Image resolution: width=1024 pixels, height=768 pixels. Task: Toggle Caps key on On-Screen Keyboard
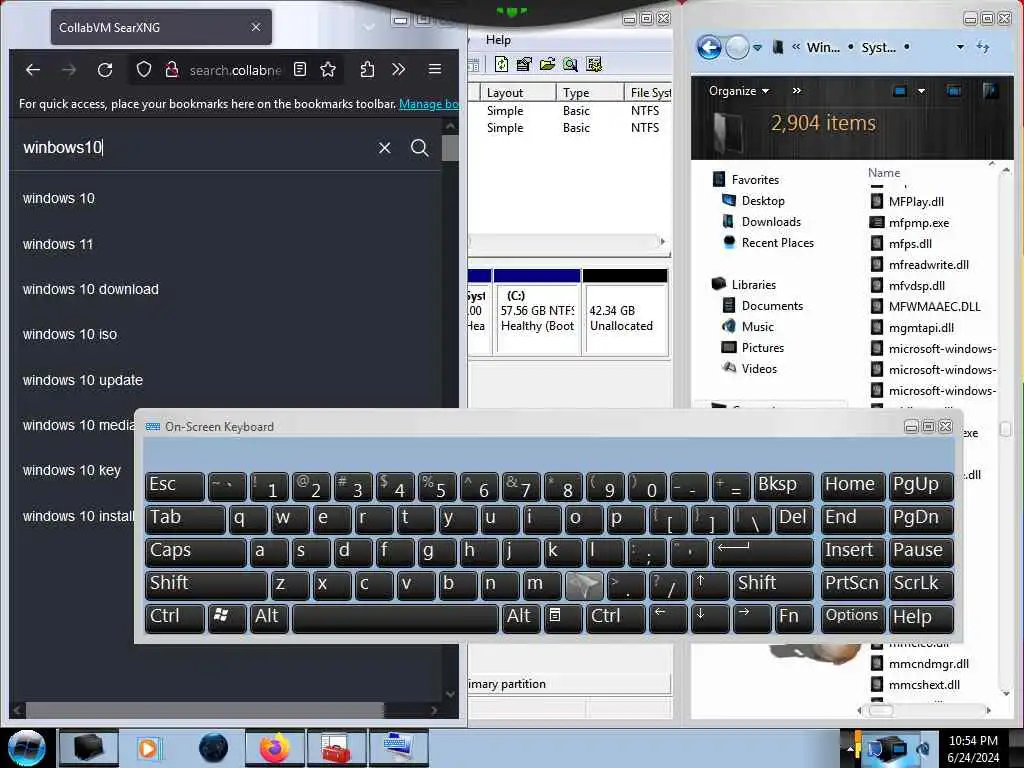pyautogui.click(x=195, y=551)
